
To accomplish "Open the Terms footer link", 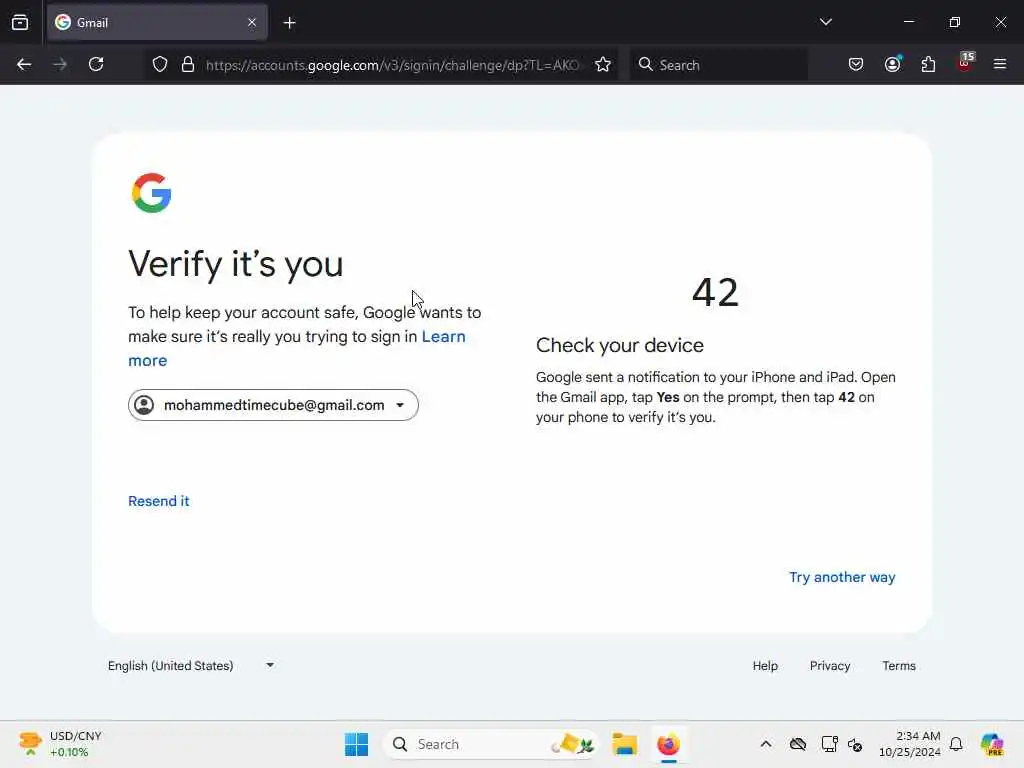I will [x=899, y=665].
